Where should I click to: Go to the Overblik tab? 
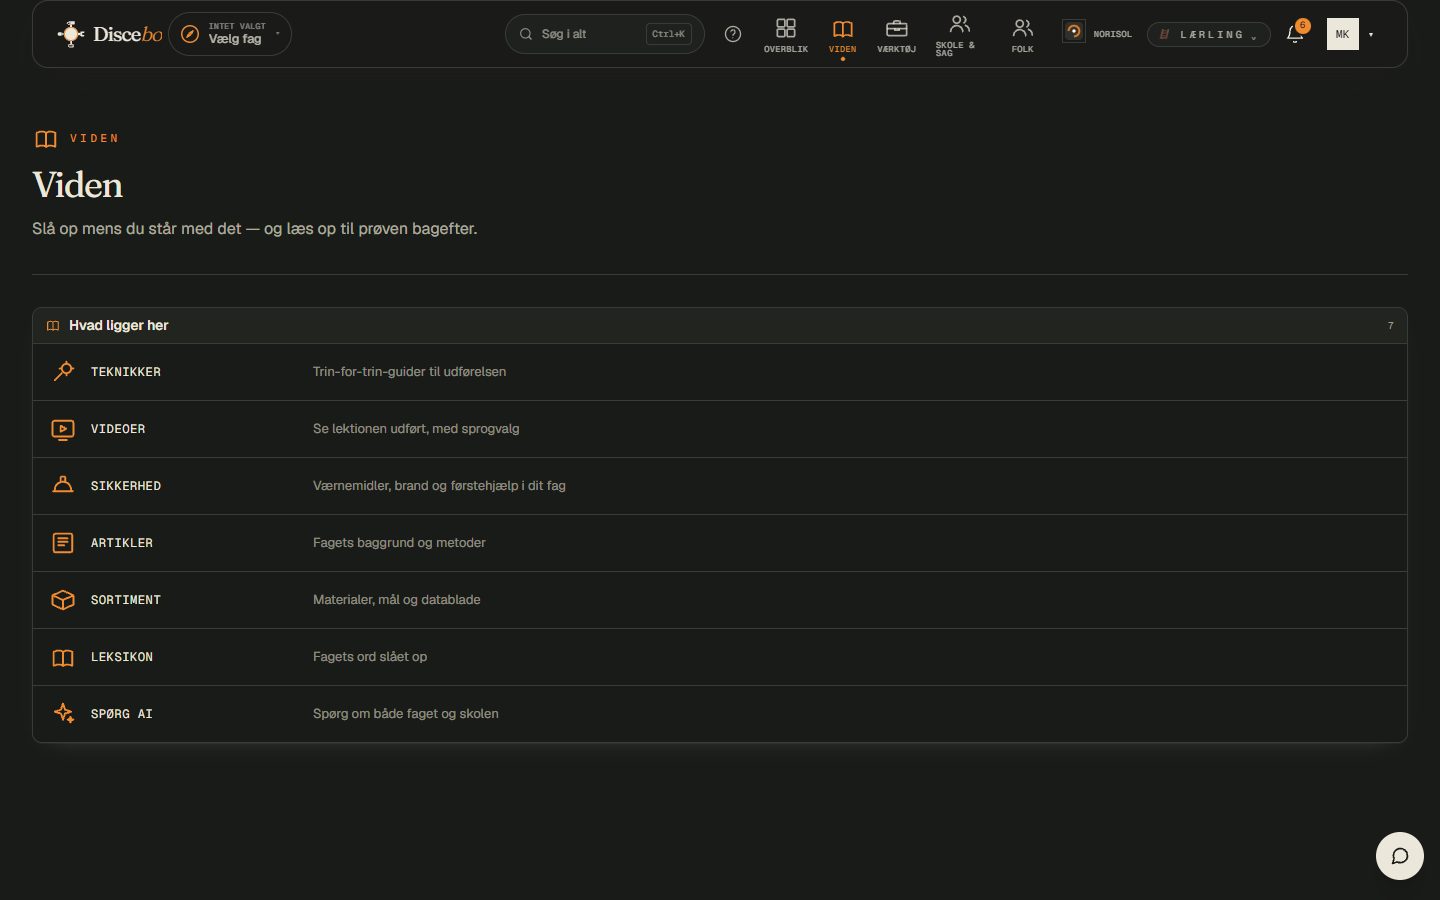[x=786, y=36]
